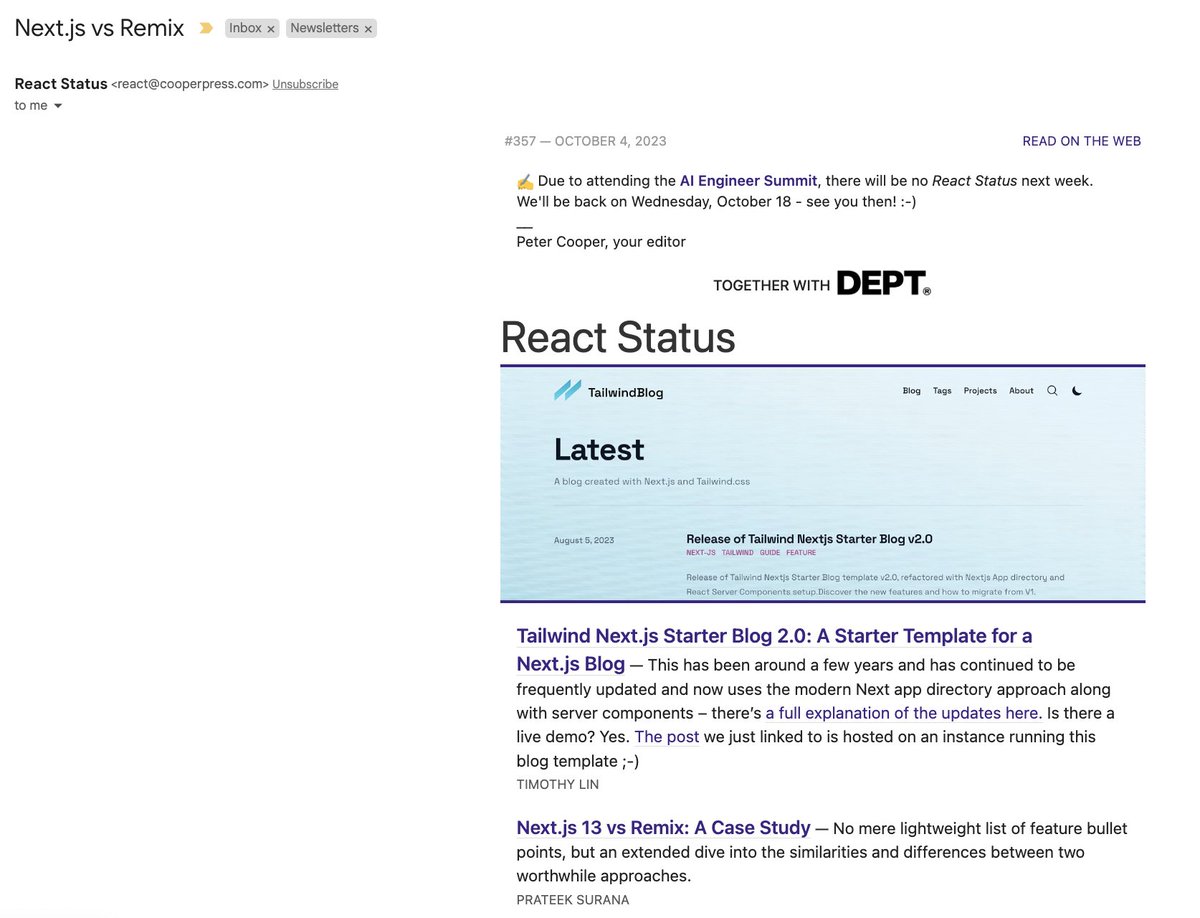Click Blog in the TailwindBlog preview nav
This screenshot has width=1200, height=918.
click(x=911, y=391)
